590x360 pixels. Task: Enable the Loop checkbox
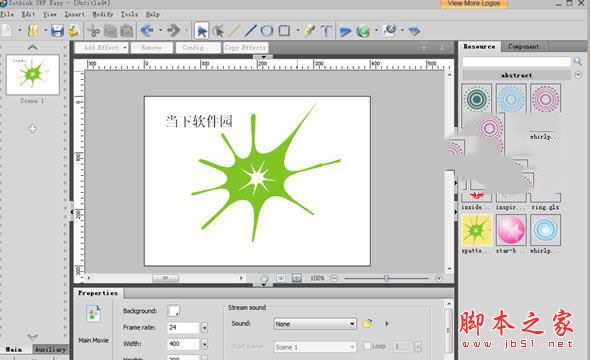point(367,346)
